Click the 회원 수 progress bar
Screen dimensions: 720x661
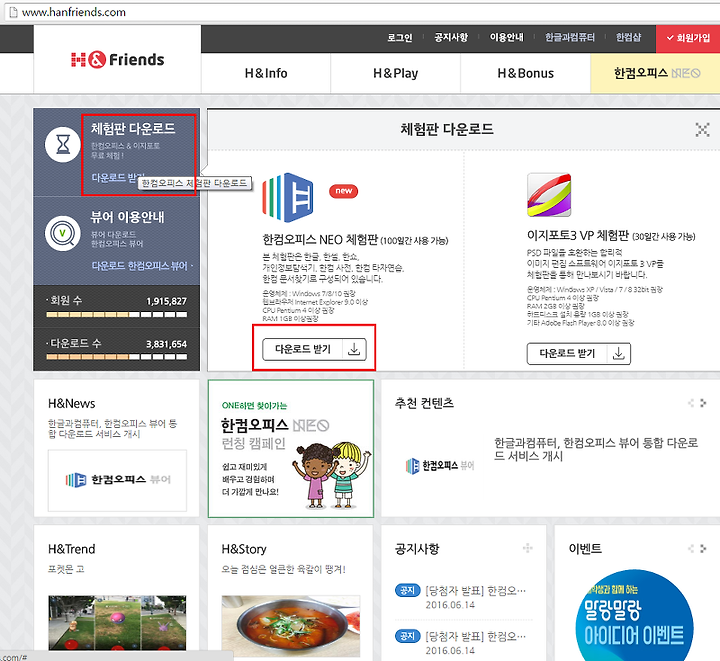[x=117, y=314]
